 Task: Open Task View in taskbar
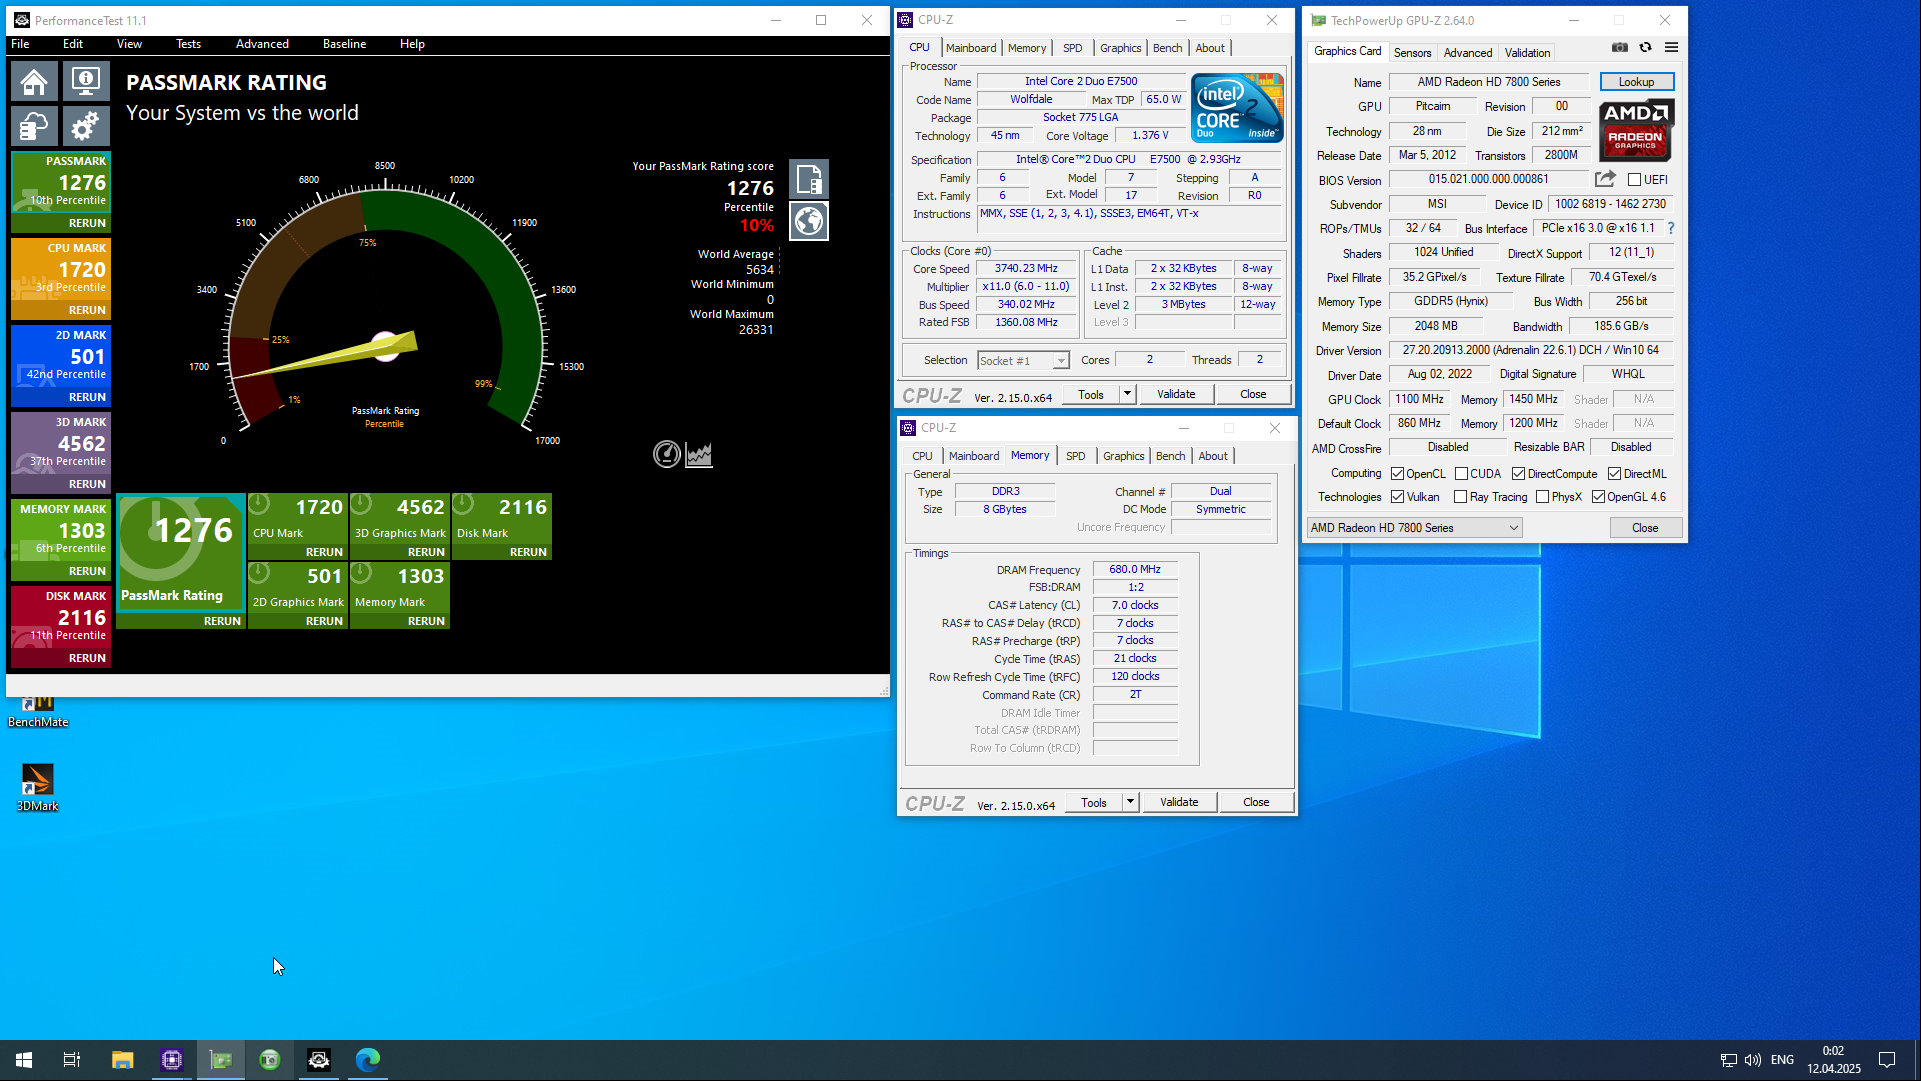tap(72, 1060)
